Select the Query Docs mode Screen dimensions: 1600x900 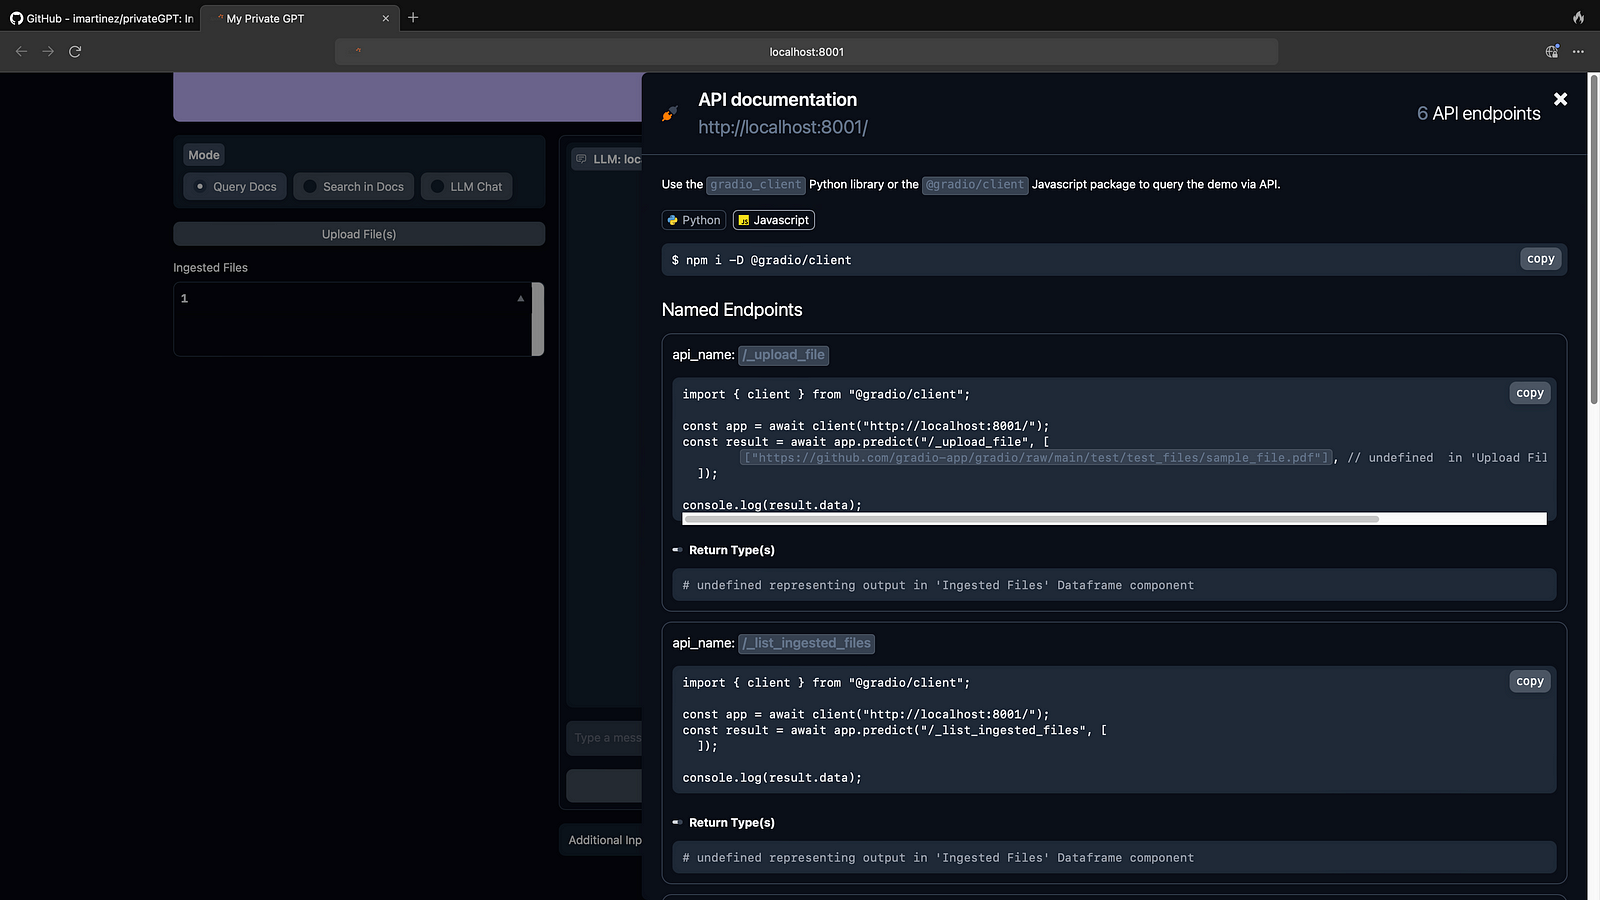click(235, 187)
